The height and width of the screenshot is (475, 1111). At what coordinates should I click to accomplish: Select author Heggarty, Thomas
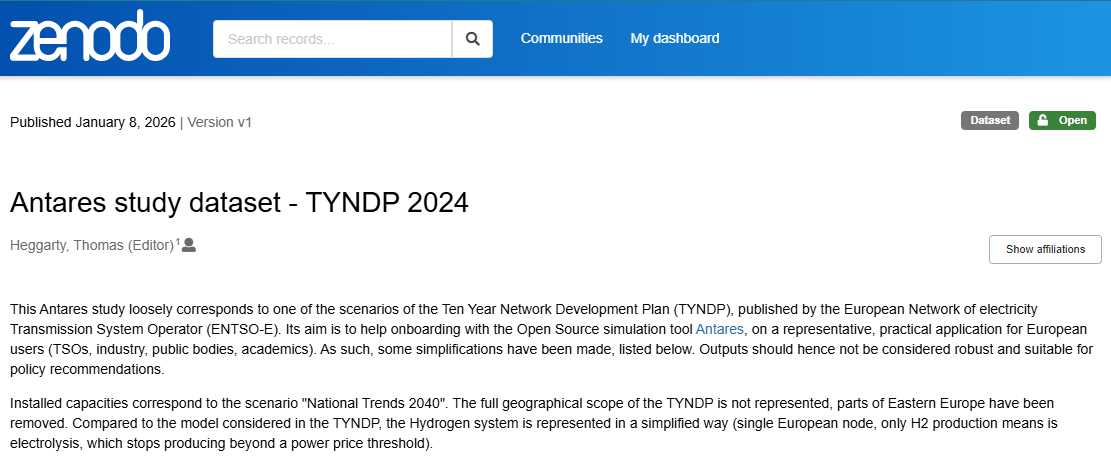click(x=66, y=246)
